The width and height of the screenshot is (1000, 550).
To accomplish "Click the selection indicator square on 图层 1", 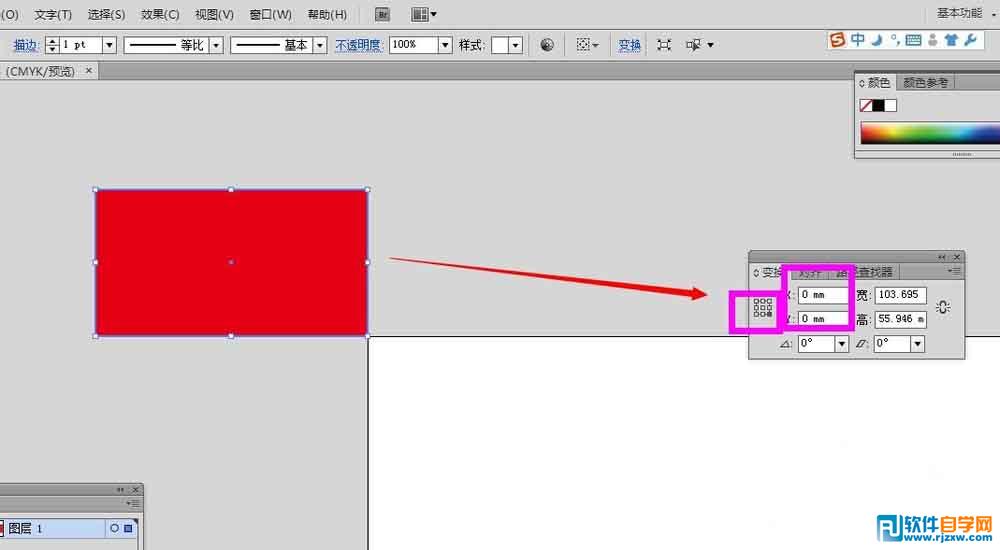I will point(128,528).
